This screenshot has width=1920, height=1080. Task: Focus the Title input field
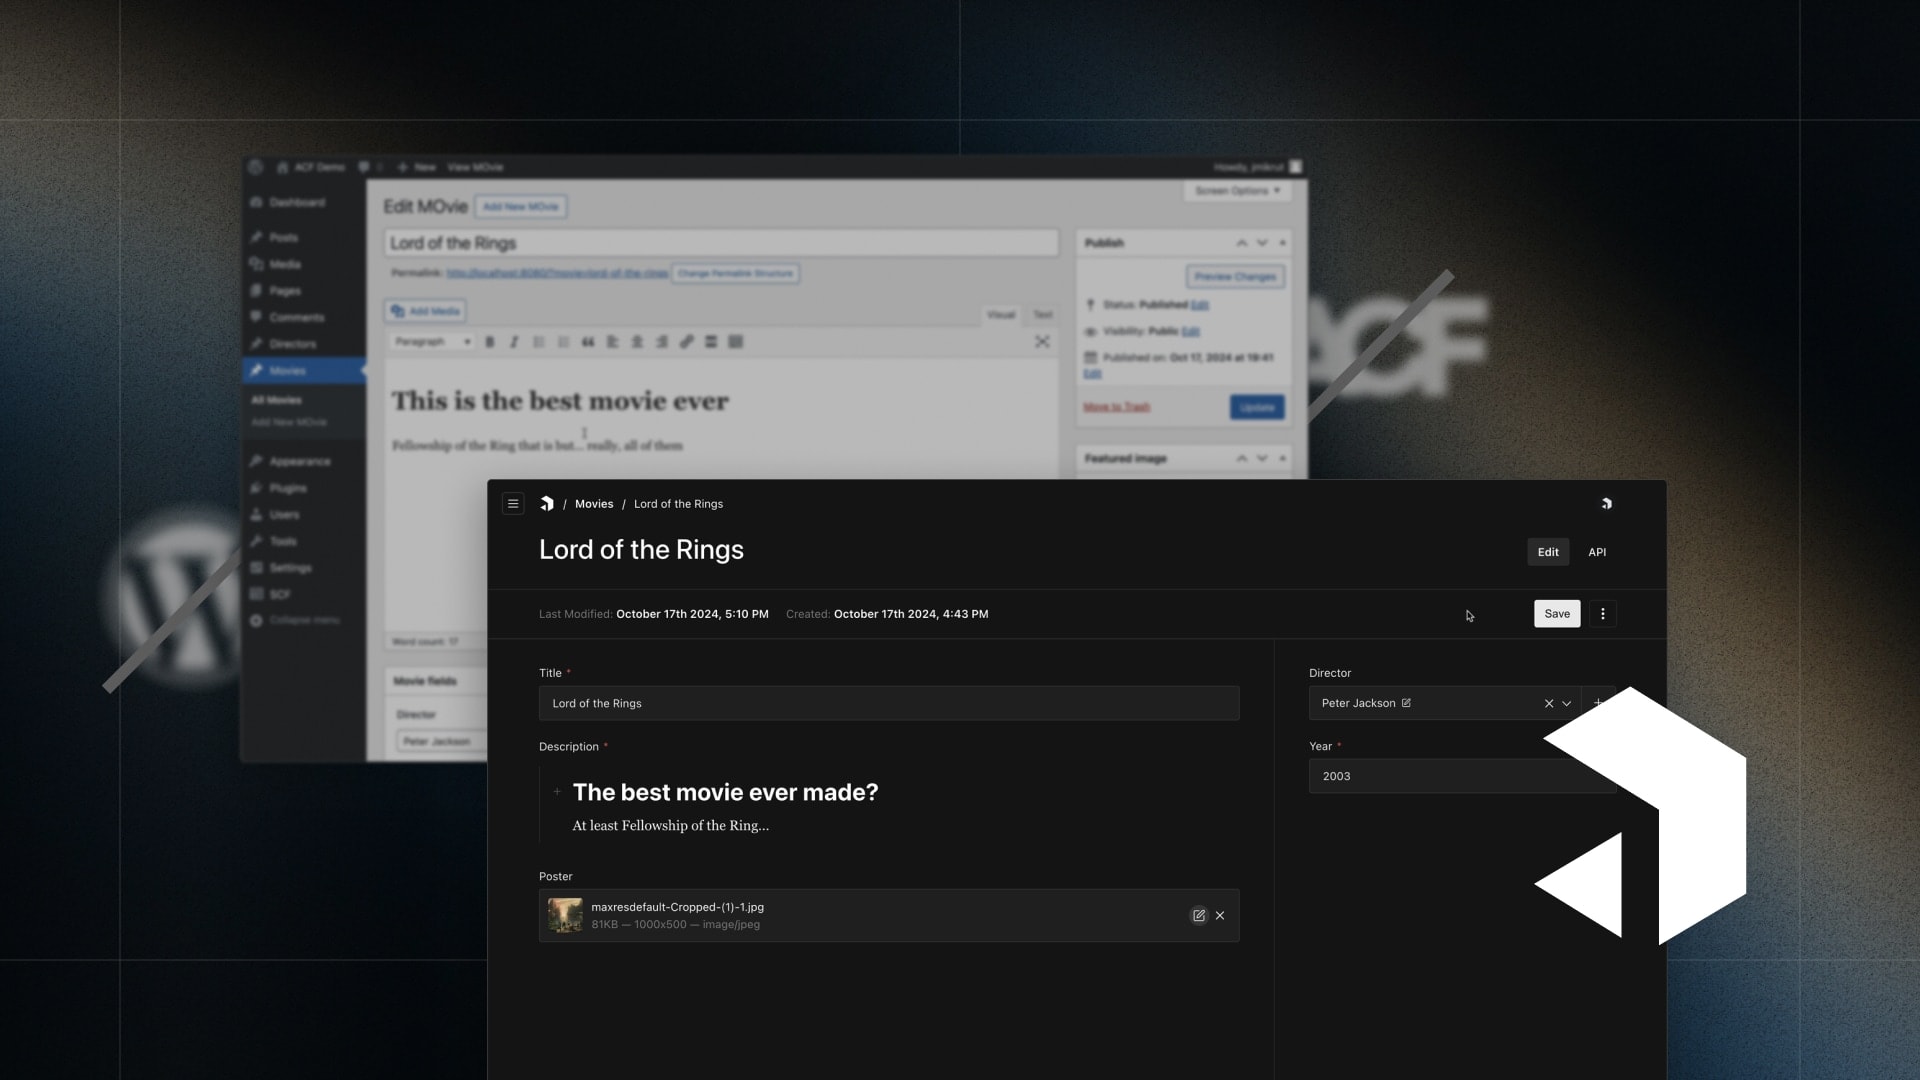889,703
